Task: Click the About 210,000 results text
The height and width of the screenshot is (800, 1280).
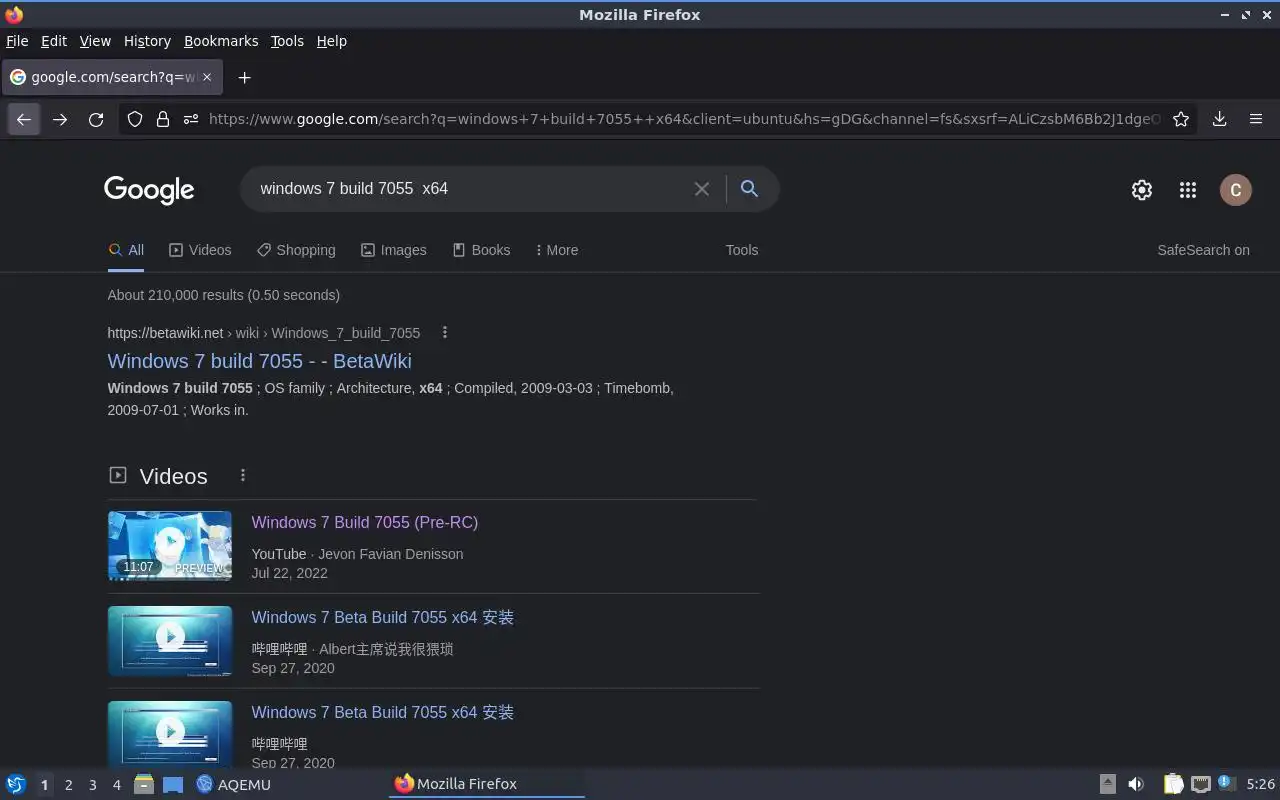Action: point(223,295)
